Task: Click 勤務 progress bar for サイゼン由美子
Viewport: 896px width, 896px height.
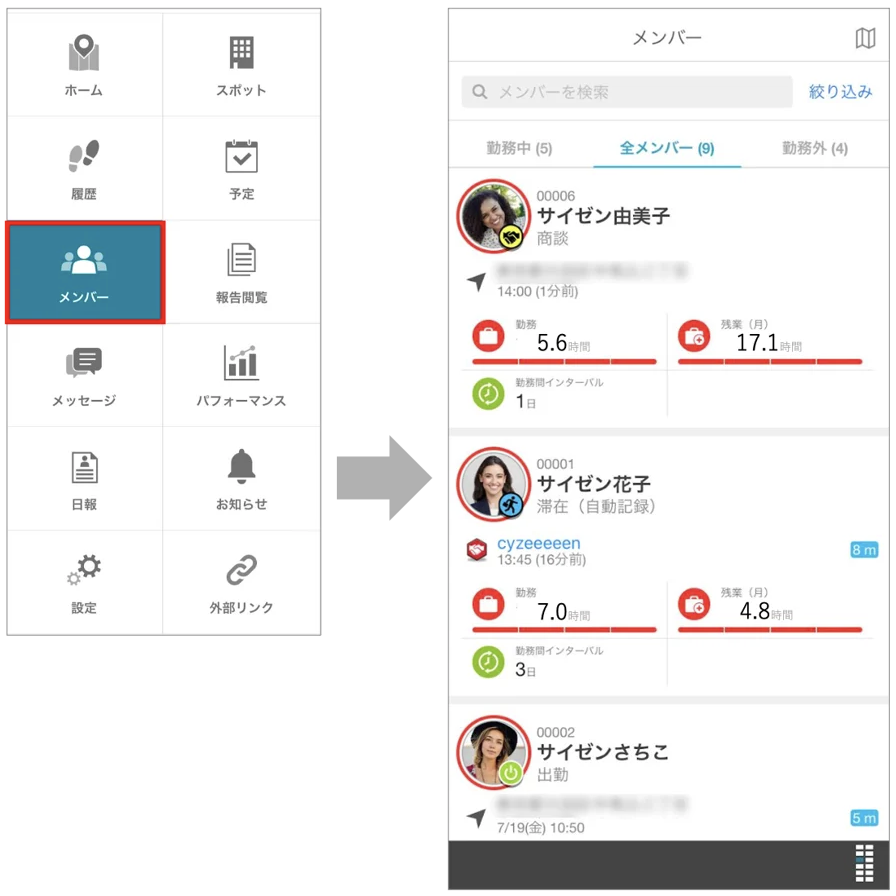Action: coord(564,361)
